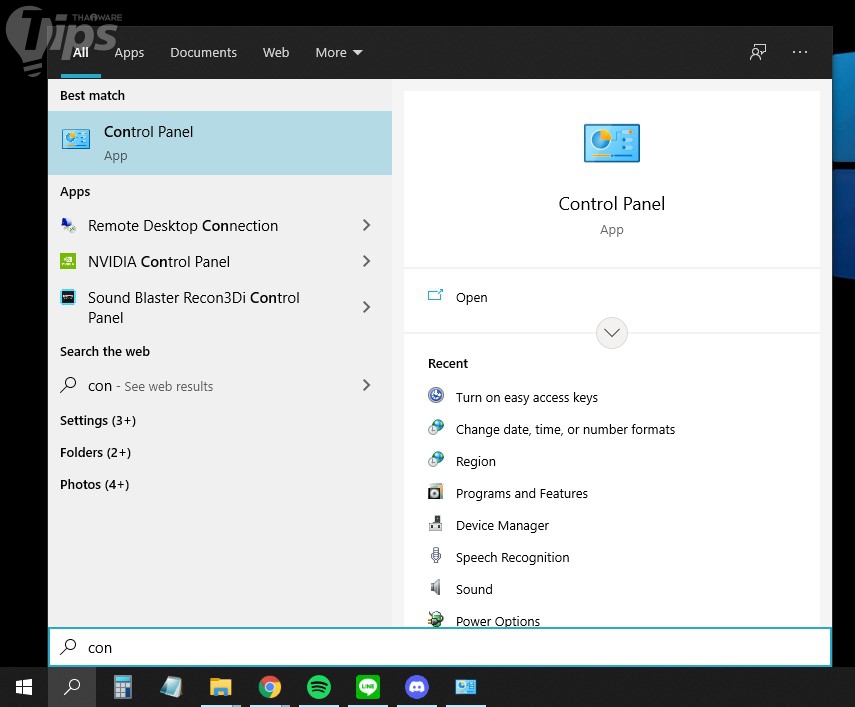Open the feedback icon in search header

click(758, 52)
